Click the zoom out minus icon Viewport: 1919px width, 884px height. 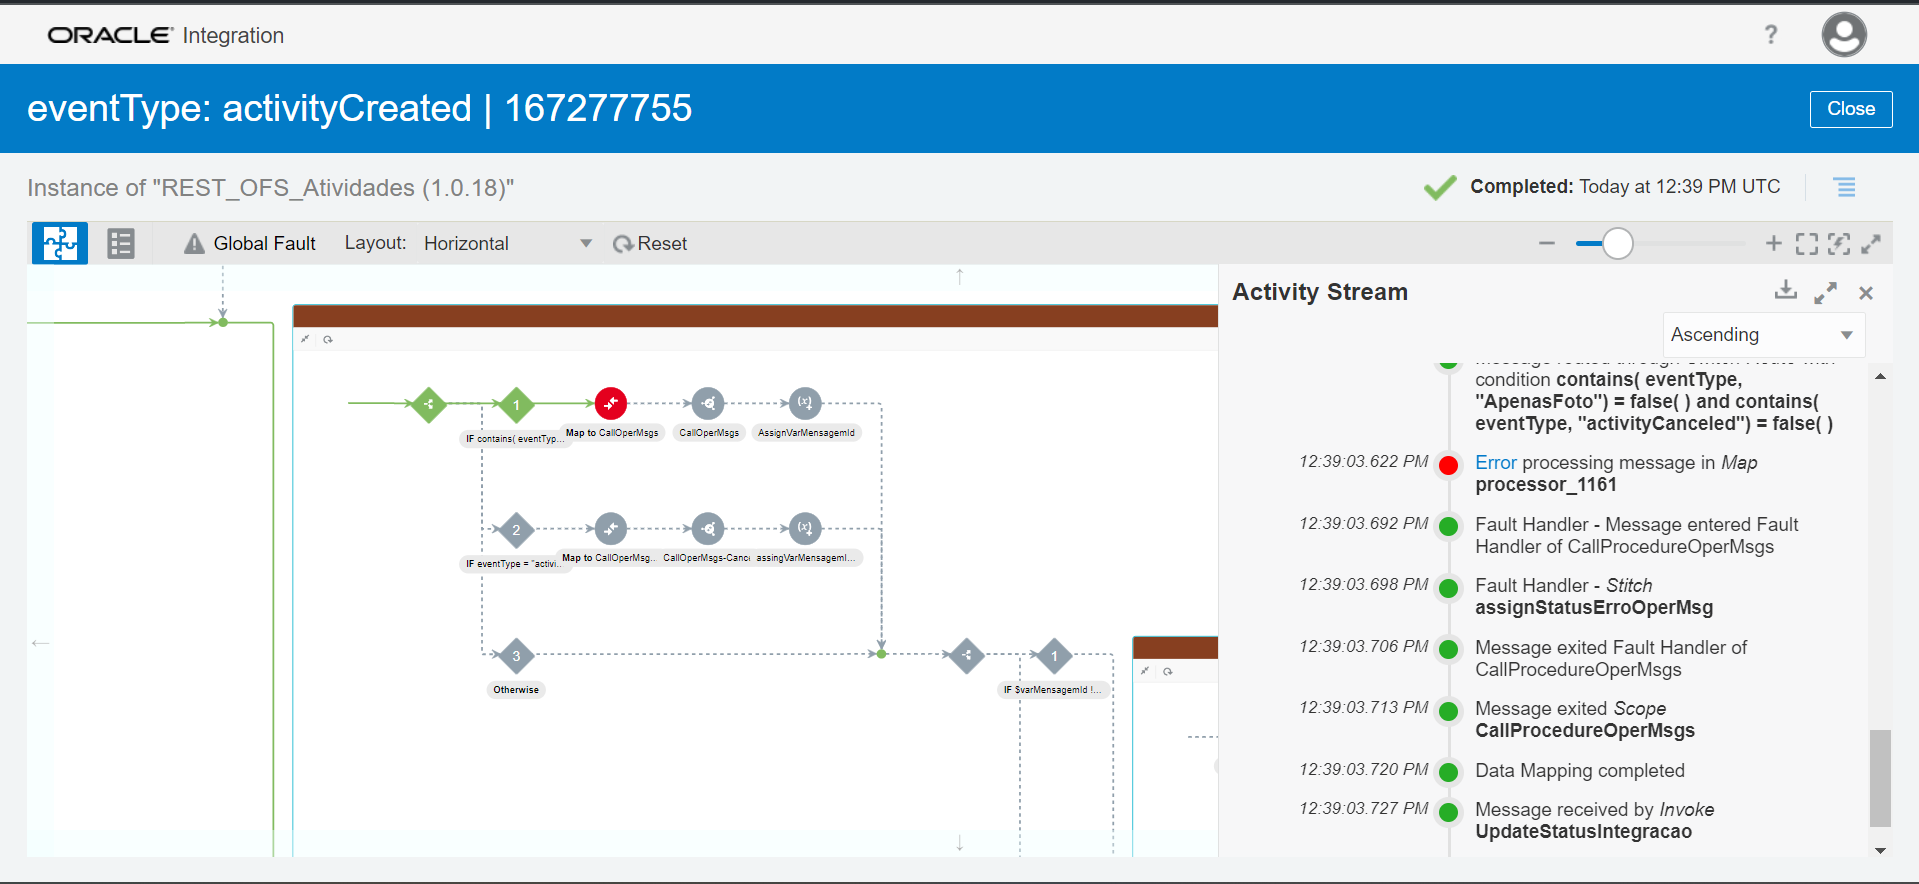click(1547, 243)
